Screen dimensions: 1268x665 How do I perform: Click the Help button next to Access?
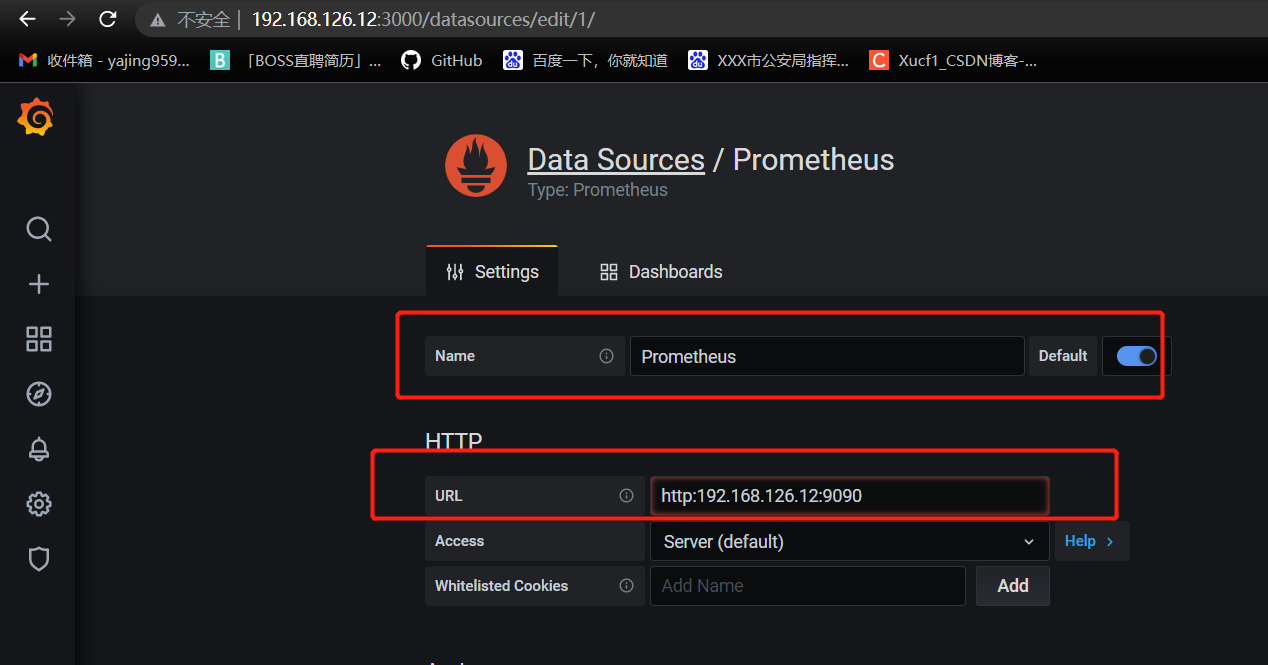click(x=1092, y=541)
